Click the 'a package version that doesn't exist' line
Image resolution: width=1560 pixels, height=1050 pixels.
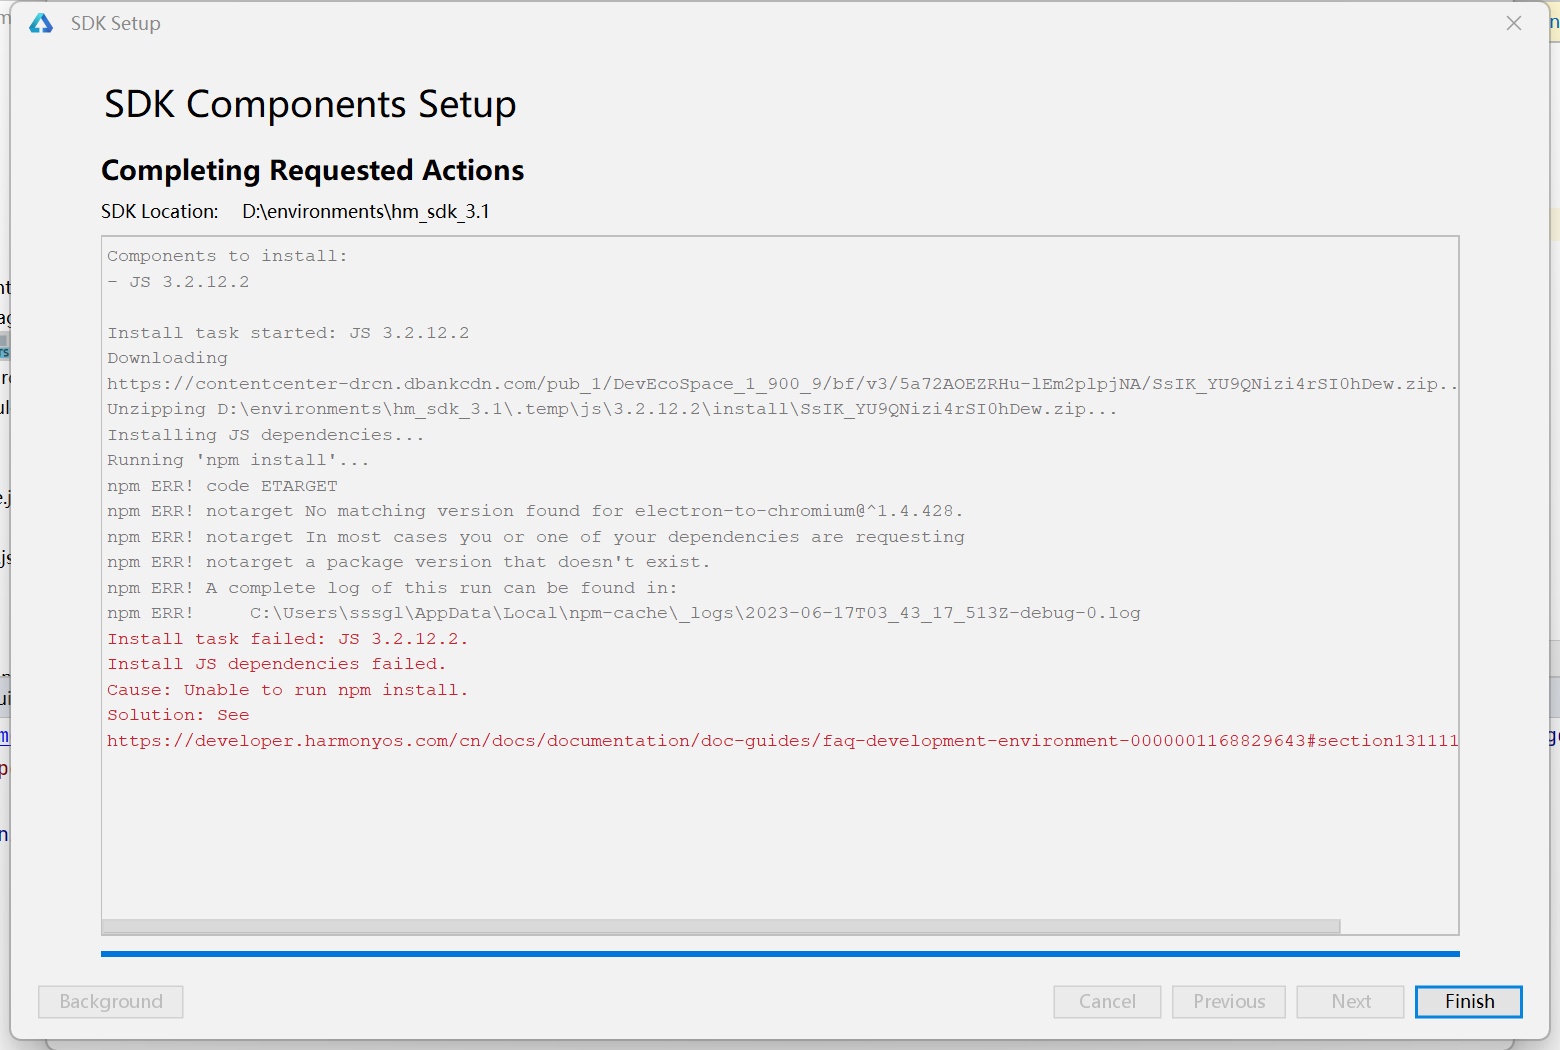pos(408,562)
